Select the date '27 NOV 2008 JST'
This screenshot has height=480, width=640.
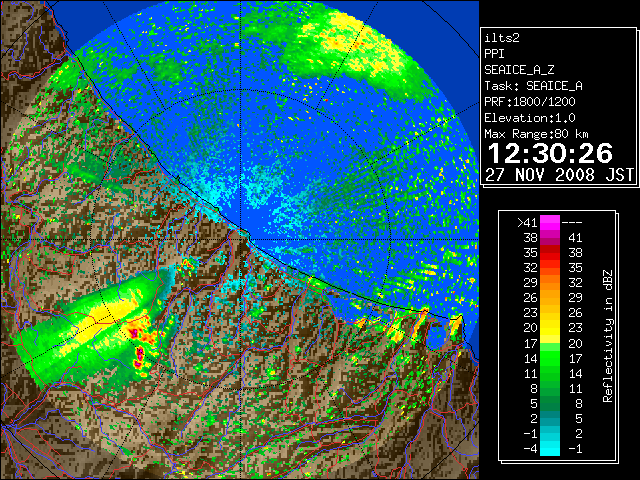(x=559, y=175)
